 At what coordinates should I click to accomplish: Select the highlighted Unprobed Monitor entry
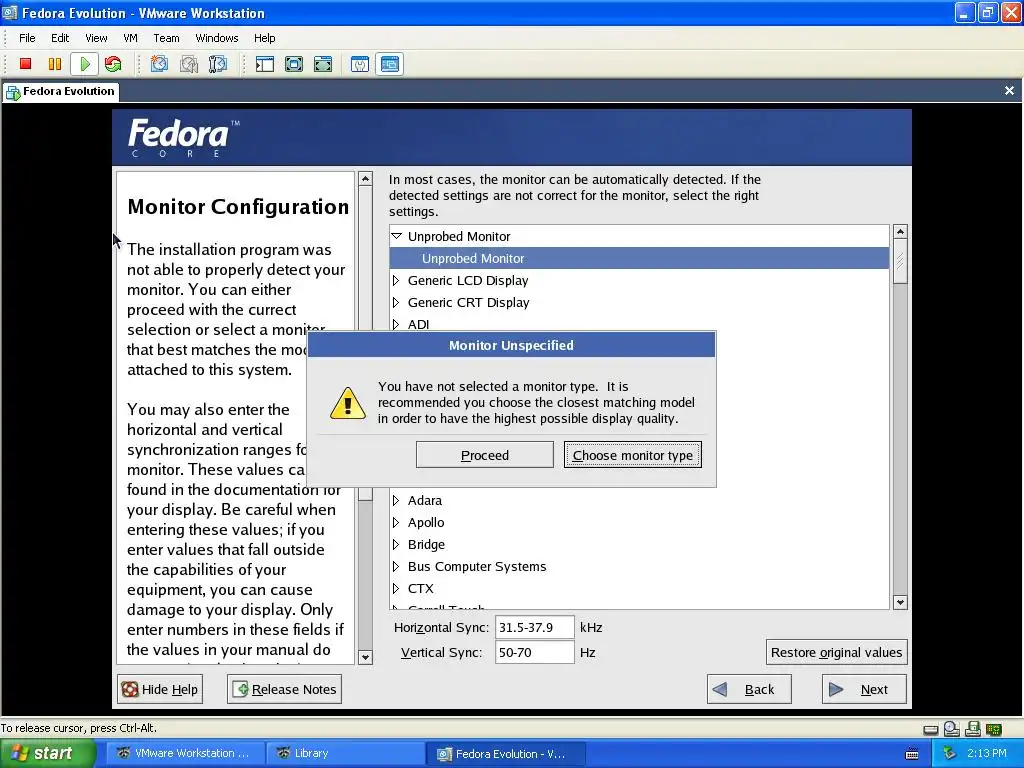[x=639, y=259]
